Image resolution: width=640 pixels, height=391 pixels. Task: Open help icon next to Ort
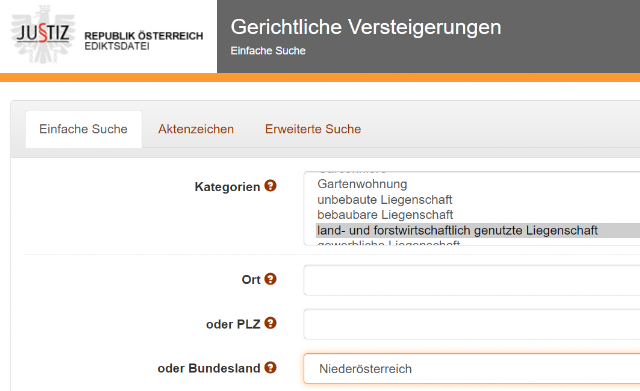coord(270,279)
